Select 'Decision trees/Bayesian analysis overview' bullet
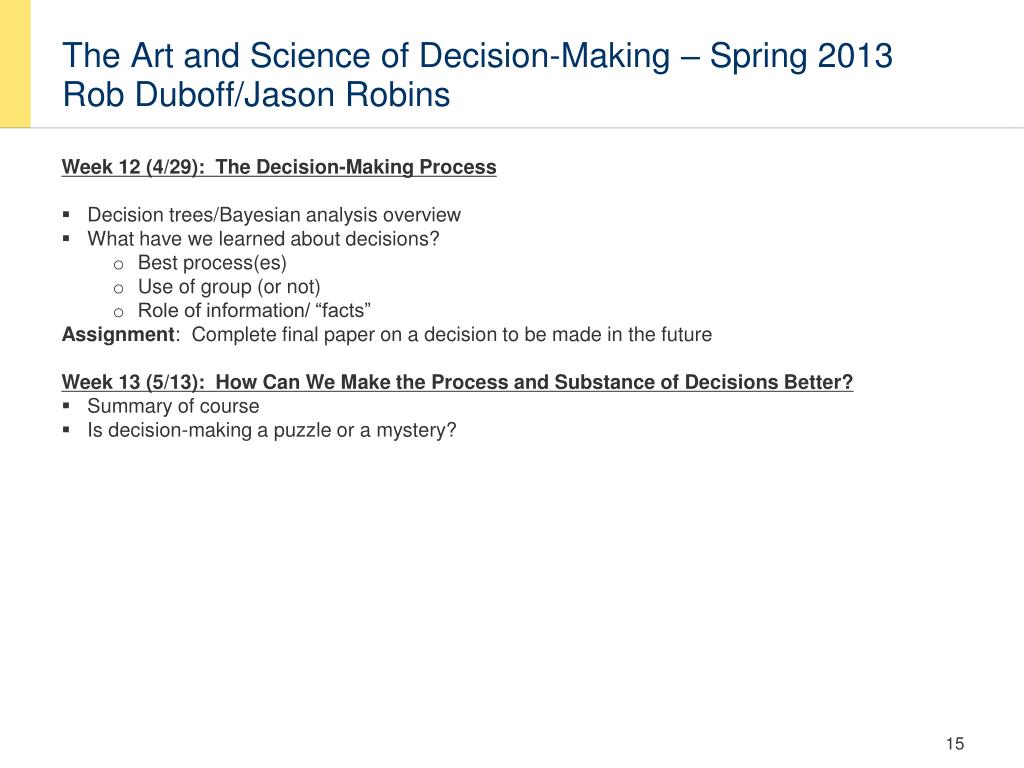This screenshot has width=1024, height=768. (x=274, y=215)
